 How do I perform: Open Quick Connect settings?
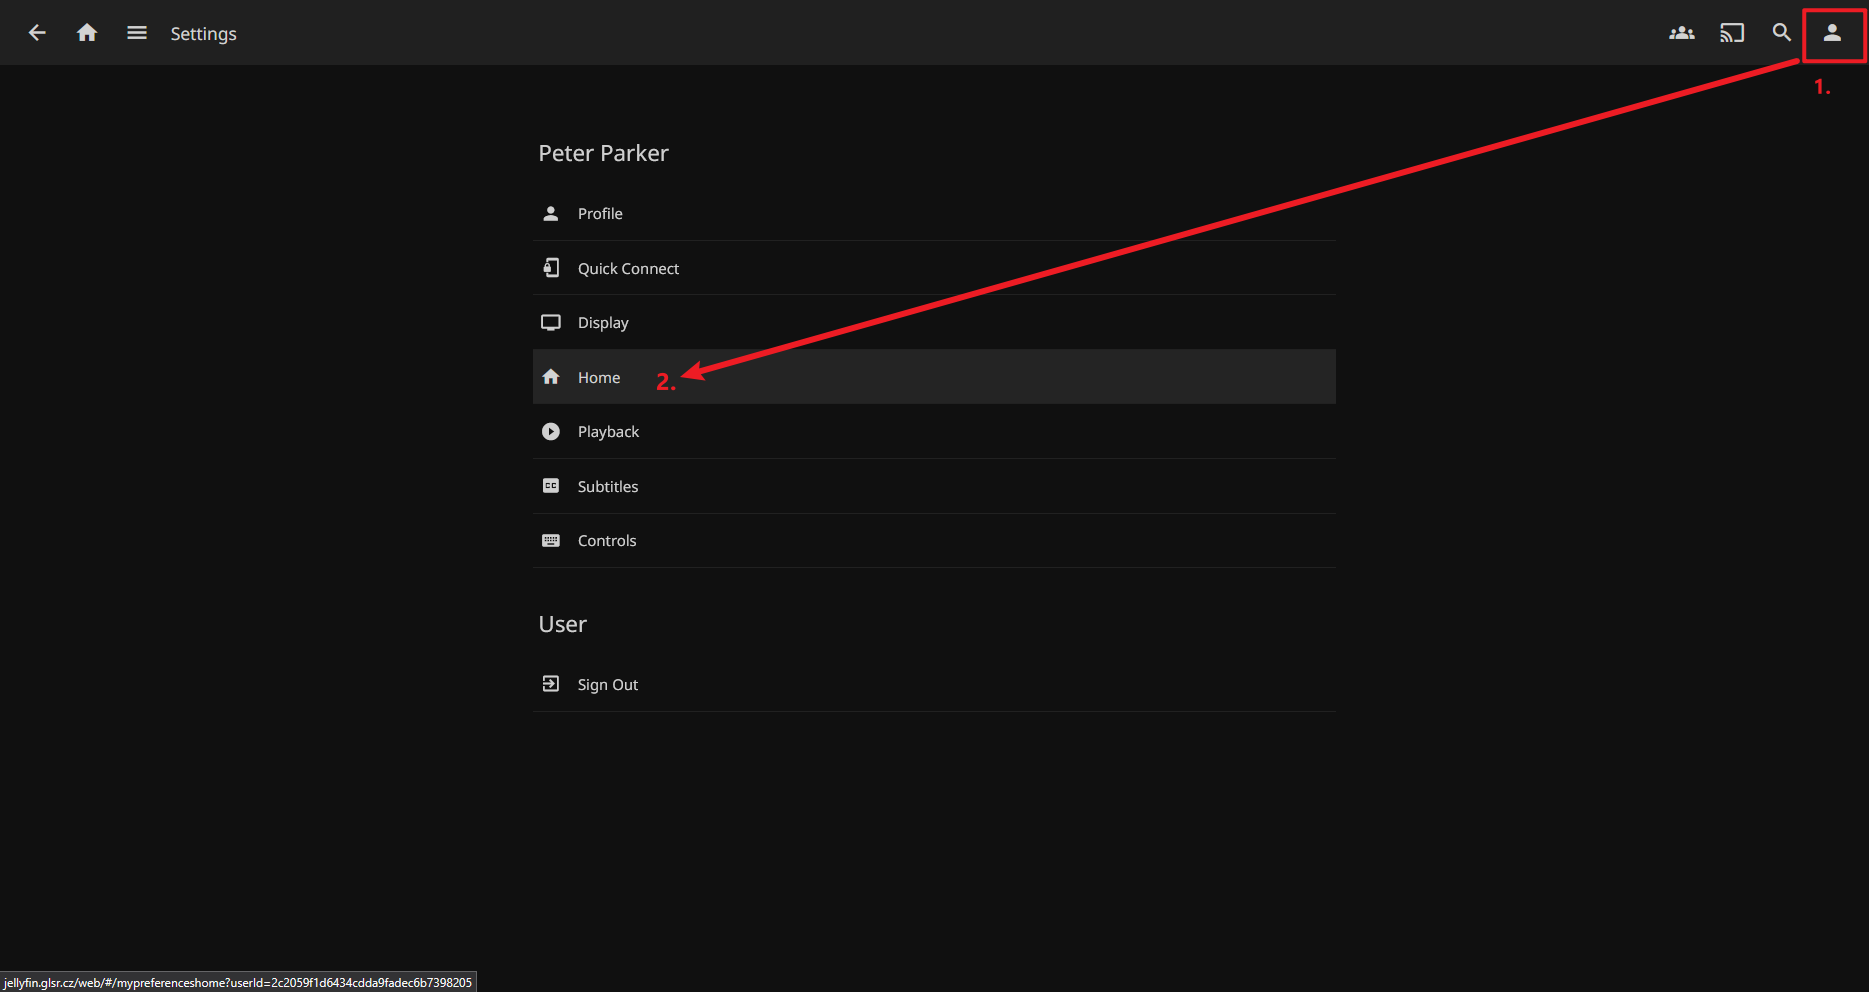tap(628, 269)
